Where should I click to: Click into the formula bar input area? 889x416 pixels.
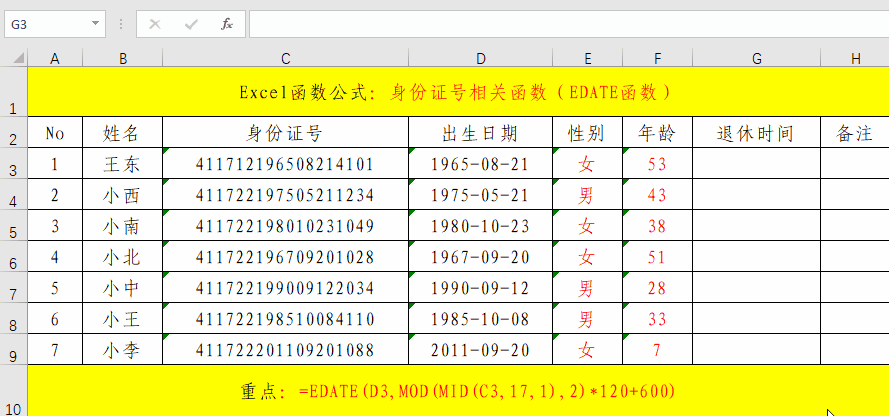point(569,24)
